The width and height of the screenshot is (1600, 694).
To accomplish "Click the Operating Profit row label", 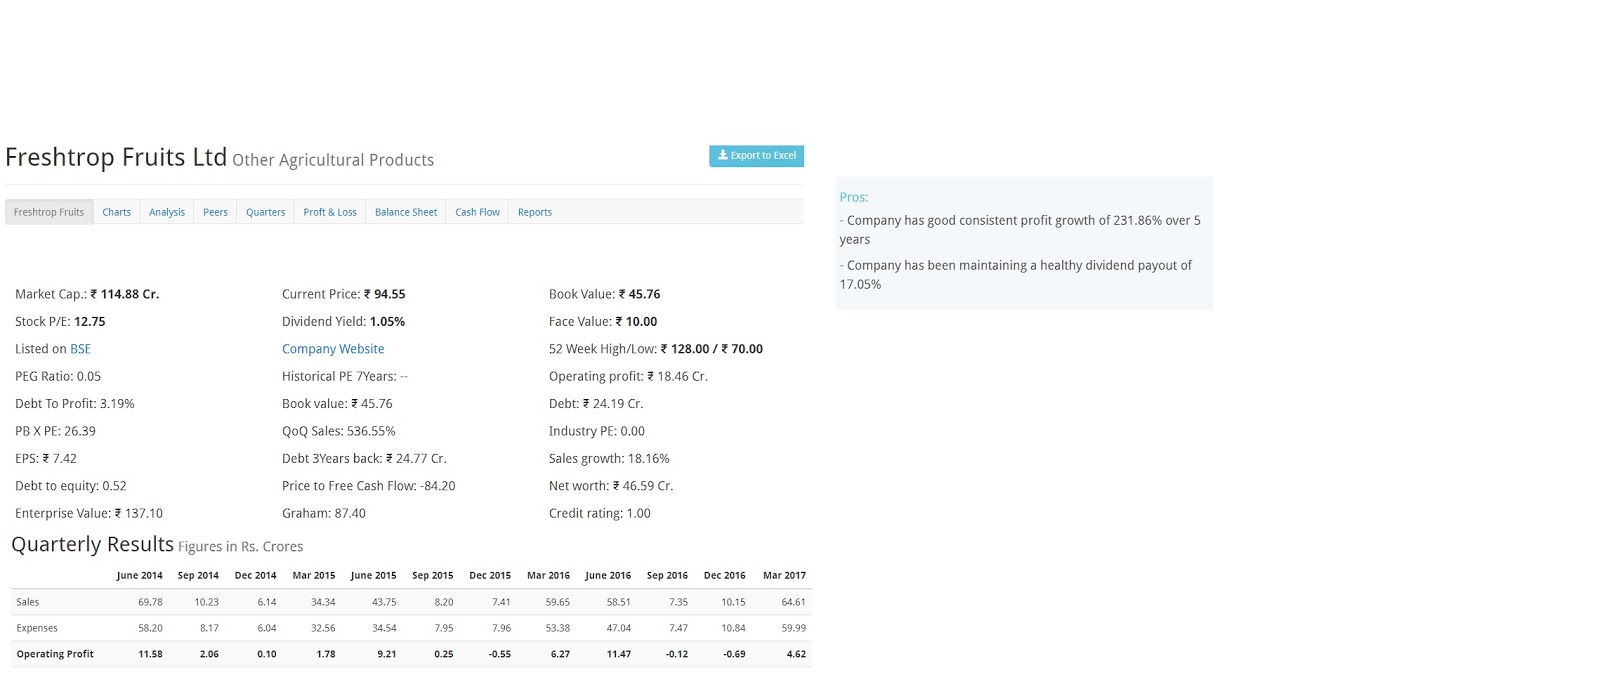I will point(55,654).
